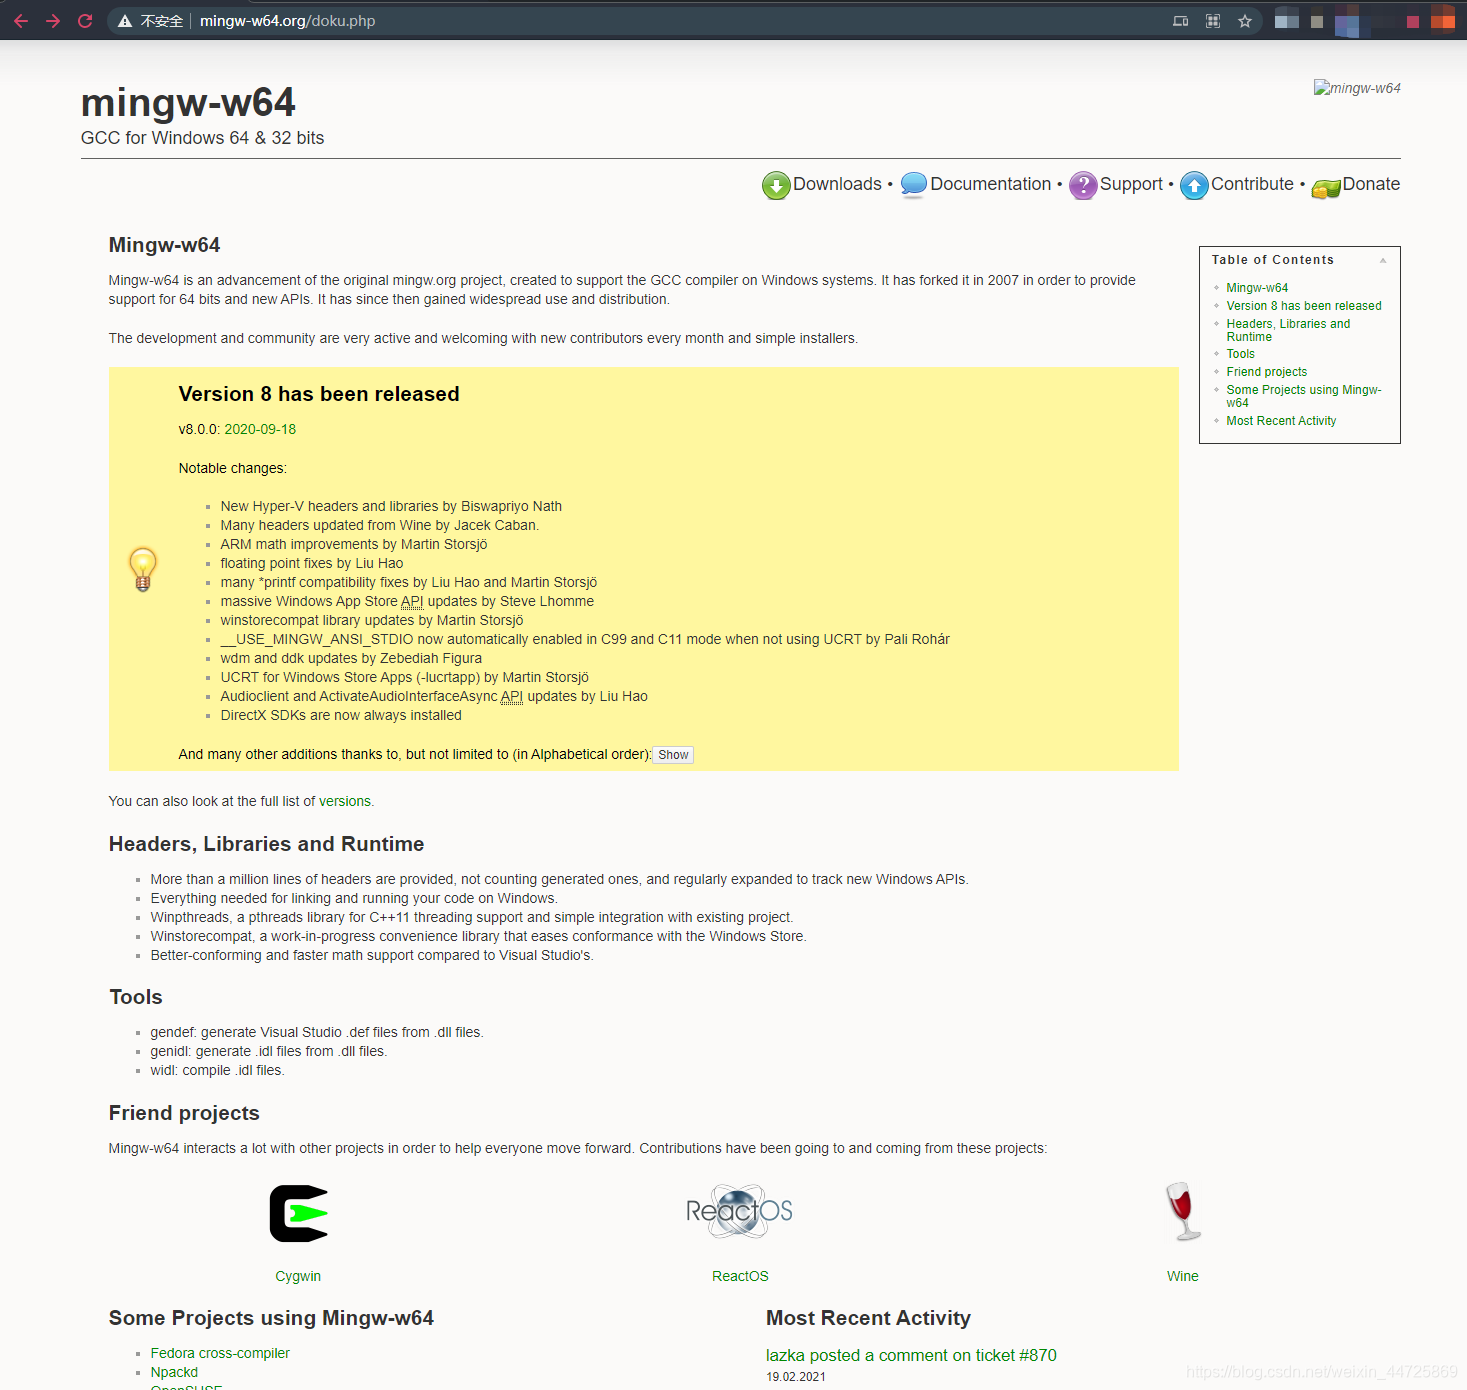The height and width of the screenshot is (1390, 1467).
Task: Click the QR code icon in address bar
Action: tap(1213, 21)
